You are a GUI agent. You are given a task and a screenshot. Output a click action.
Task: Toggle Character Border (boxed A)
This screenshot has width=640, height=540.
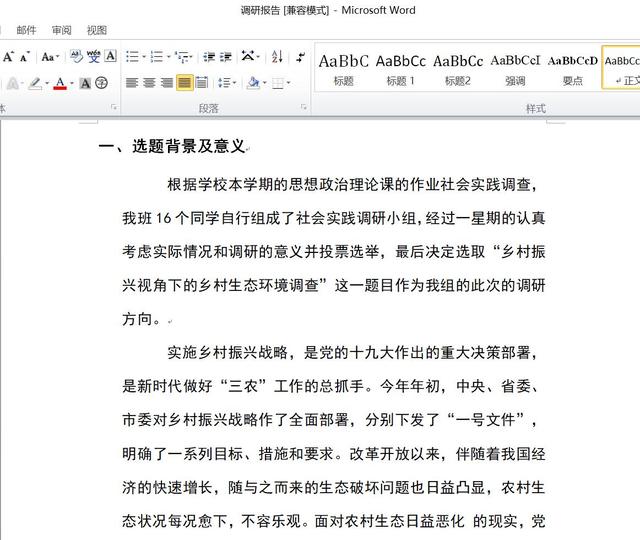point(111,56)
